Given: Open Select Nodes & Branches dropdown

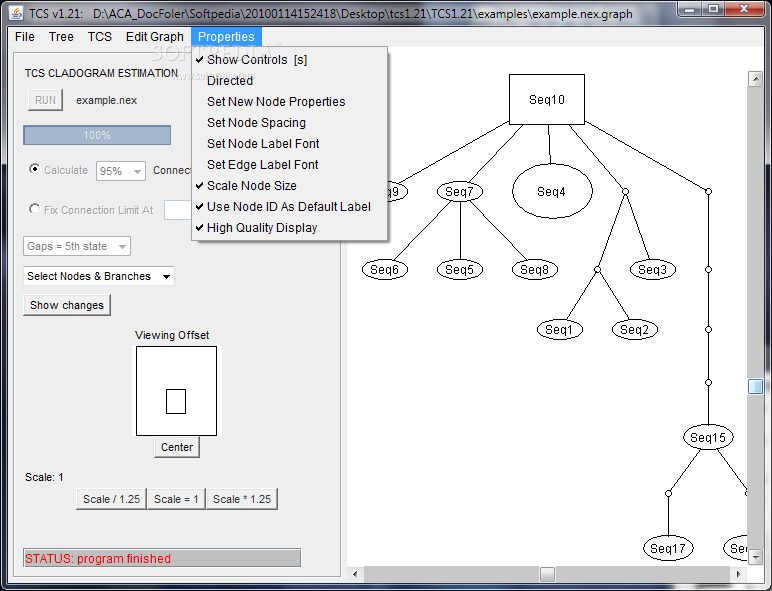Looking at the screenshot, I should [98, 276].
